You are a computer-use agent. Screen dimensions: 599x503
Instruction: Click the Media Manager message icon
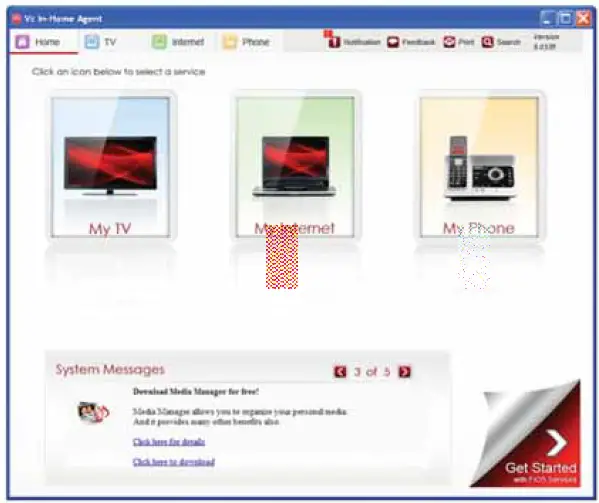(93, 412)
